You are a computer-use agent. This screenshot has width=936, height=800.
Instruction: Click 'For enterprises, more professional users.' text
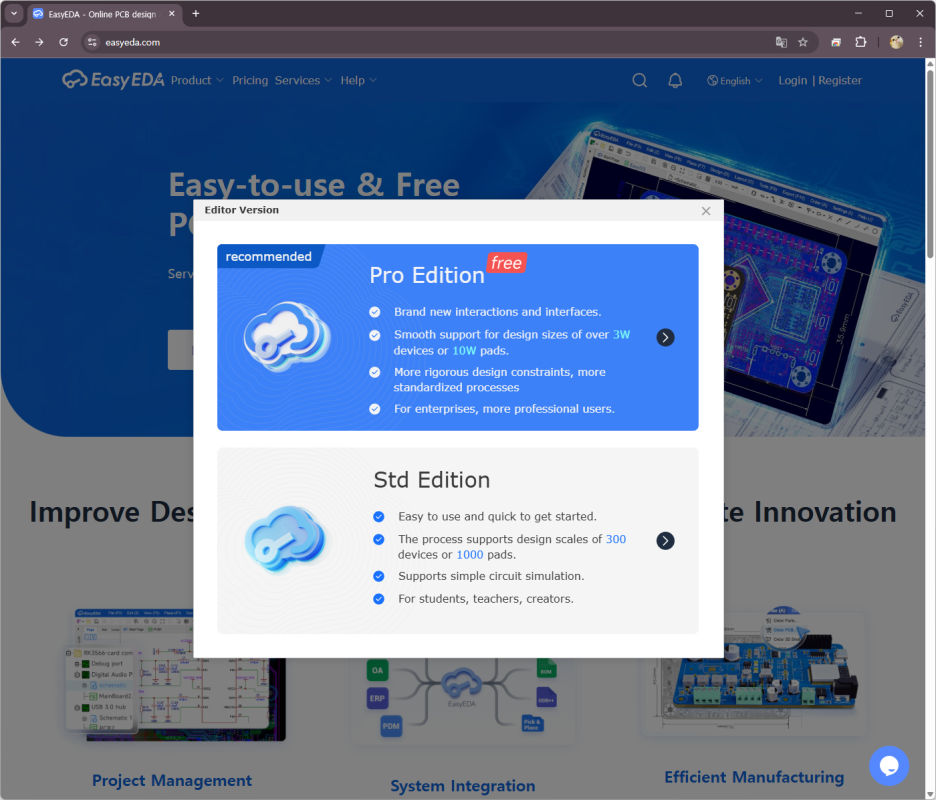(504, 409)
